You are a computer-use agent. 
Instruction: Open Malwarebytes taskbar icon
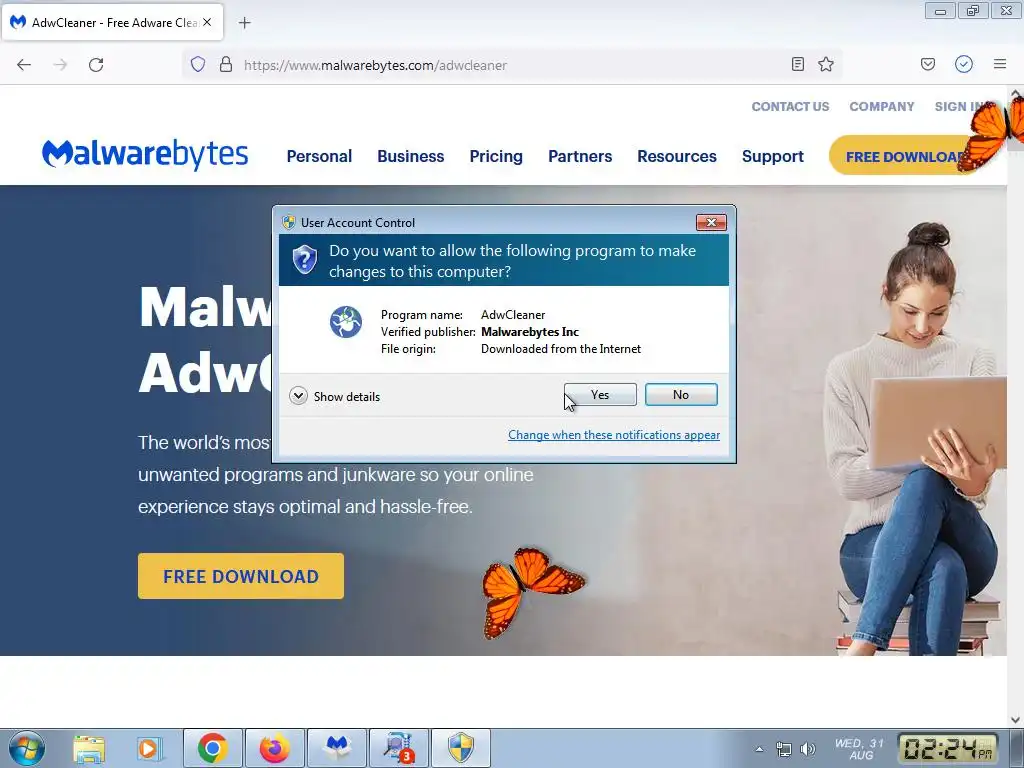(x=337, y=748)
